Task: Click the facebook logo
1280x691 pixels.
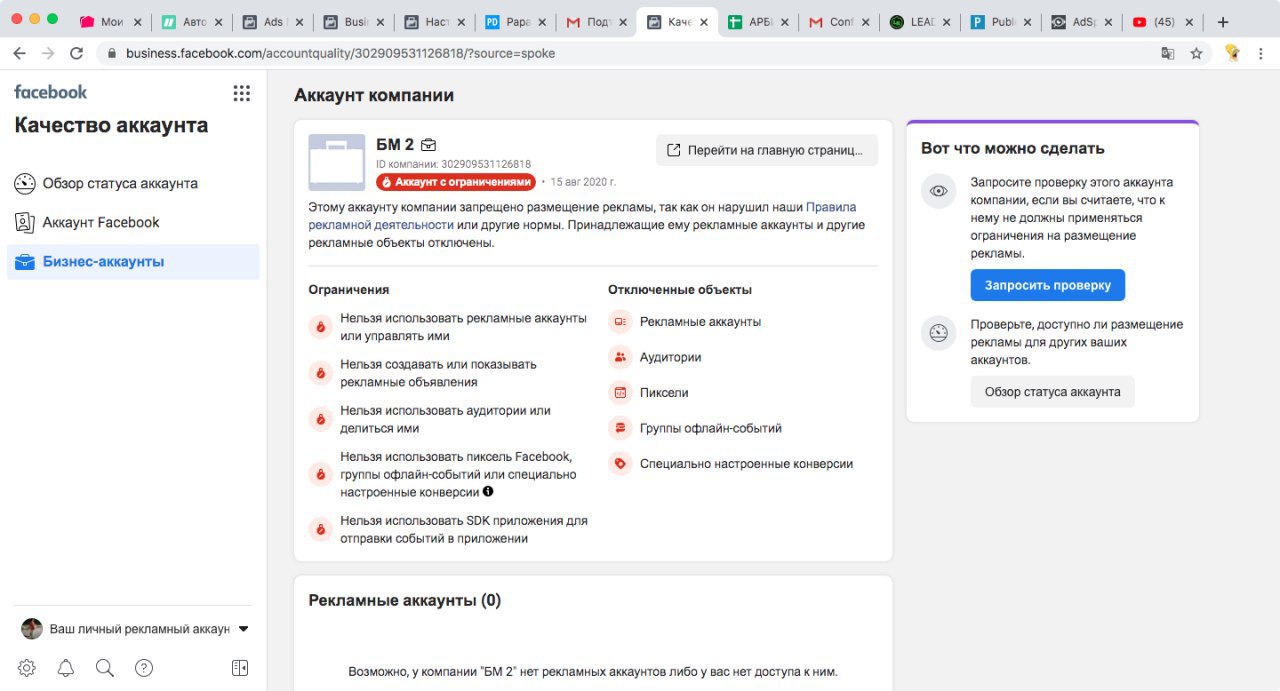Action: [51, 92]
